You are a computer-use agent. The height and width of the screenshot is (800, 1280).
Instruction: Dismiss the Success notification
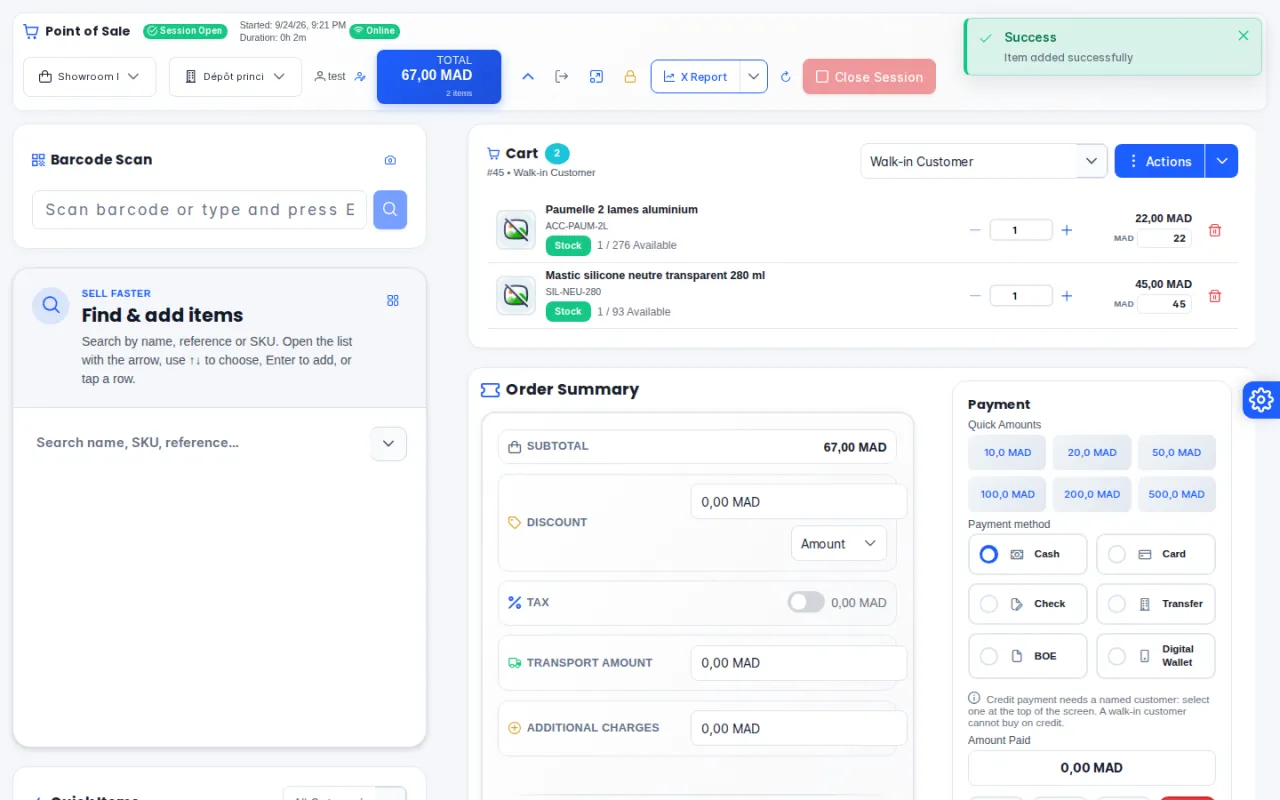click(1243, 36)
